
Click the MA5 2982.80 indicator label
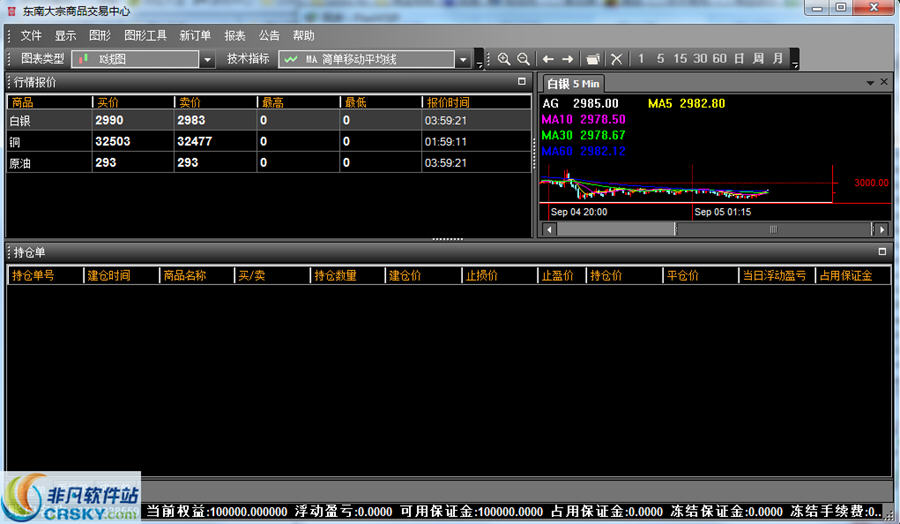pos(686,104)
